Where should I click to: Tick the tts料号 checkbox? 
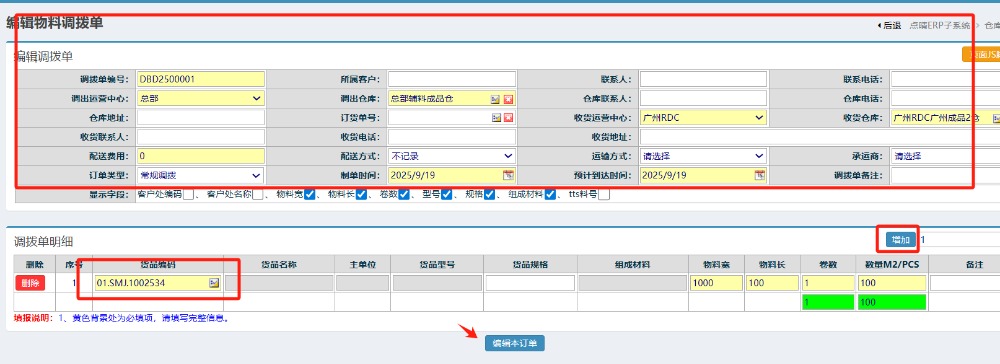603,194
